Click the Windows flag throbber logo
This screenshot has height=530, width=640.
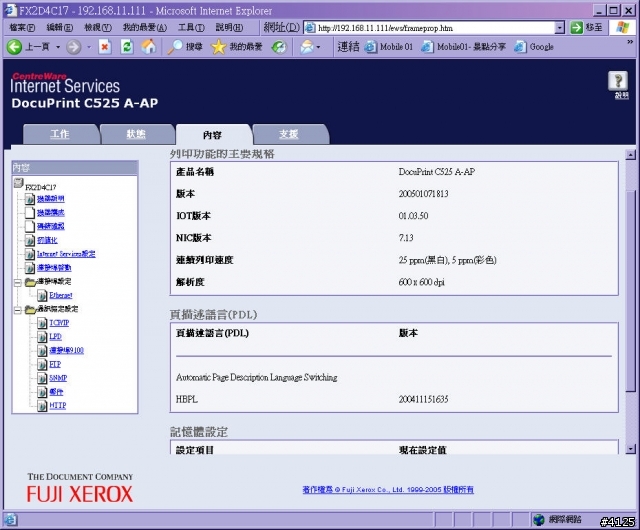pyautogui.click(x=622, y=28)
